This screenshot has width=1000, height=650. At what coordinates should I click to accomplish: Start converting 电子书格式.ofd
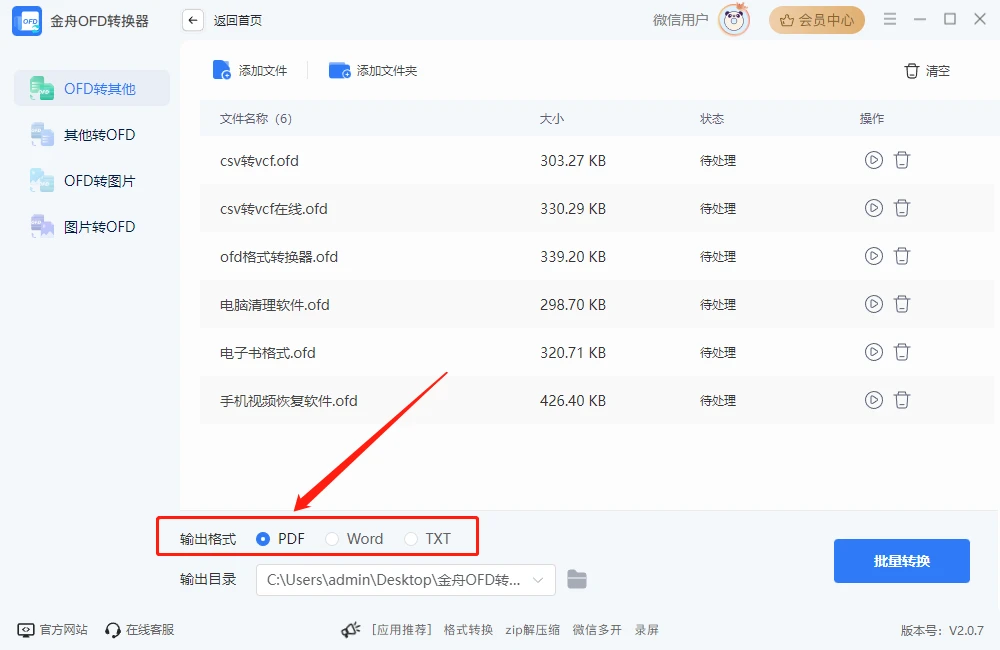[873, 351]
